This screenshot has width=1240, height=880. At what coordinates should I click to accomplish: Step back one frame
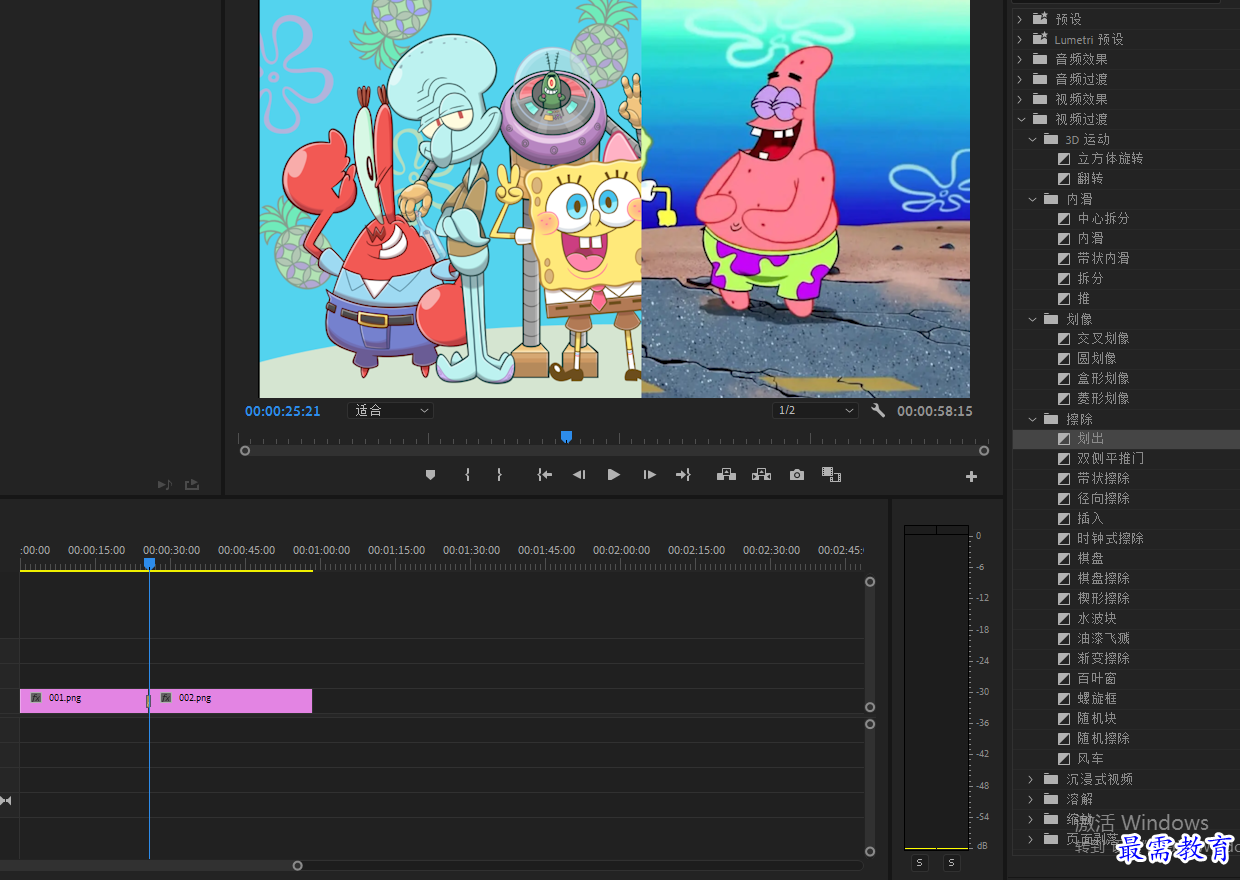tap(579, 475)
